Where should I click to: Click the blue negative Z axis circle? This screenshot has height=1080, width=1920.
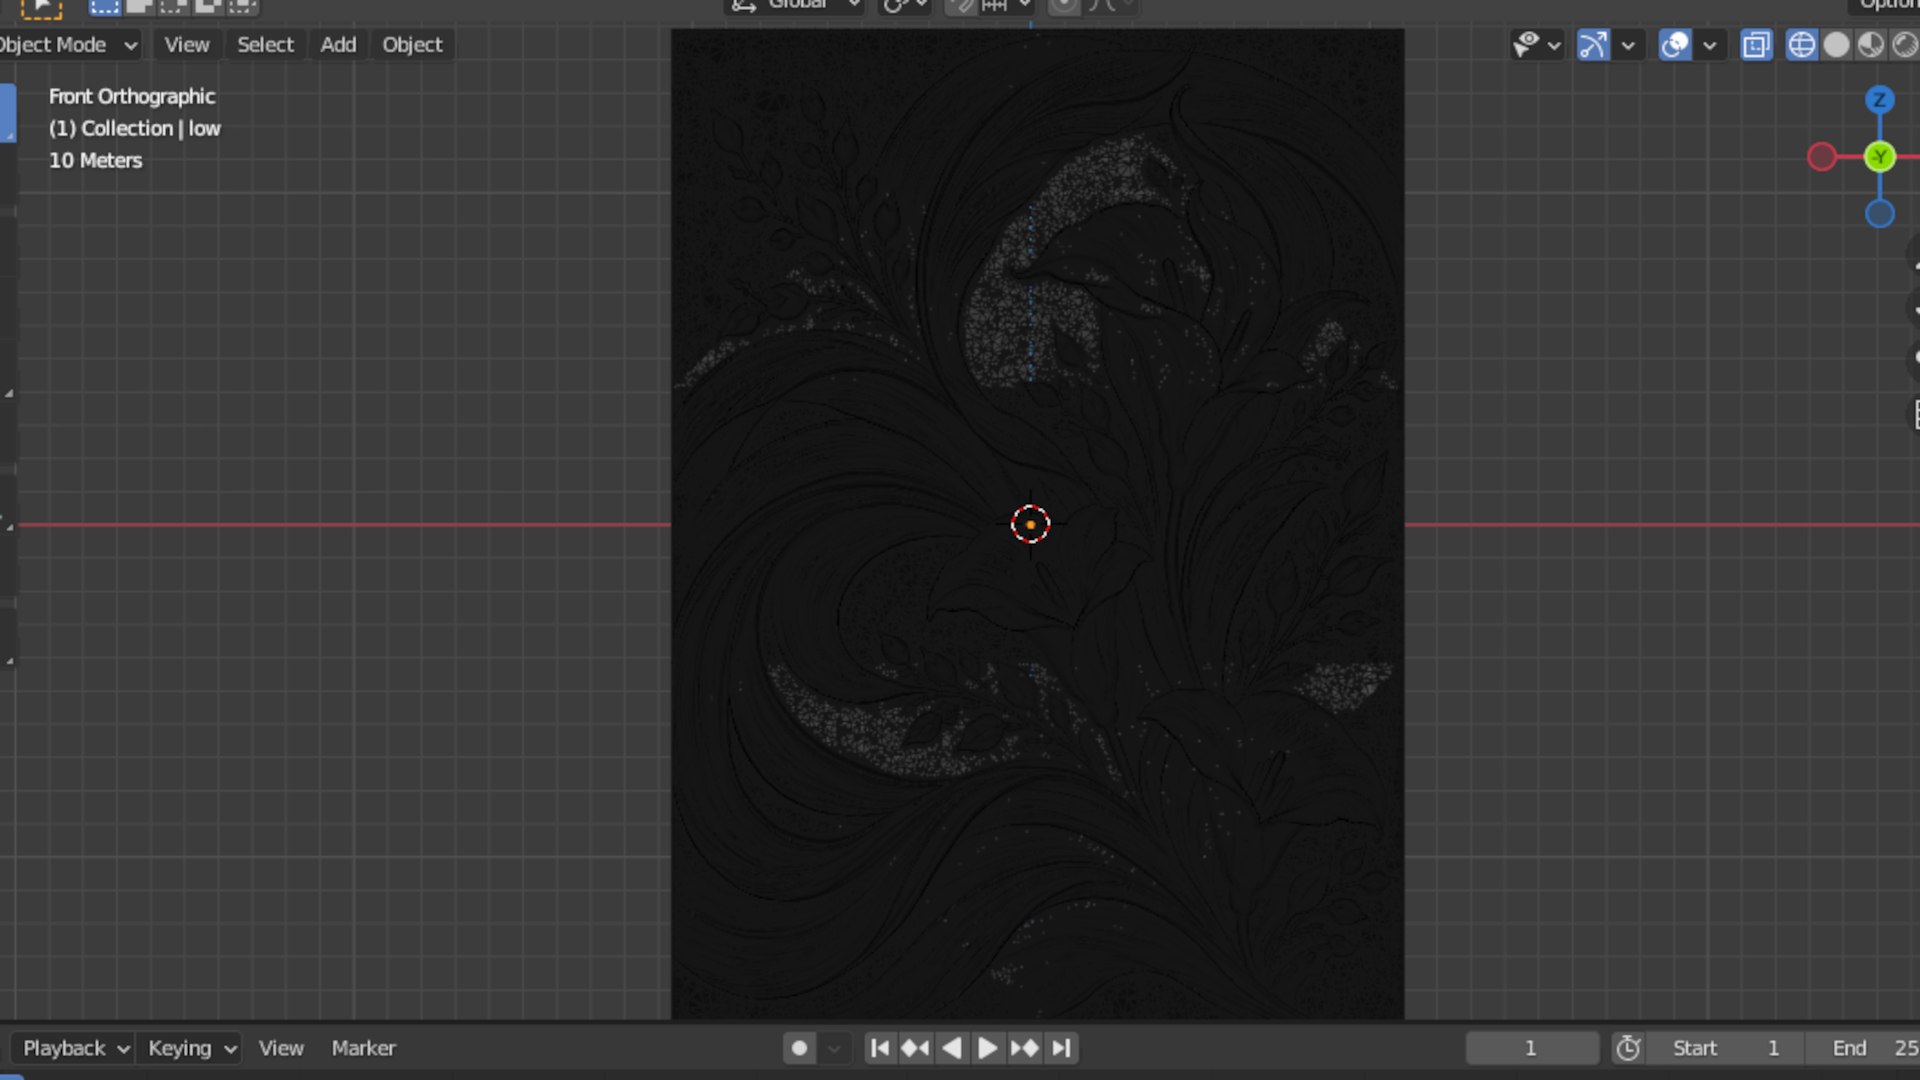tap(1880, 214)
